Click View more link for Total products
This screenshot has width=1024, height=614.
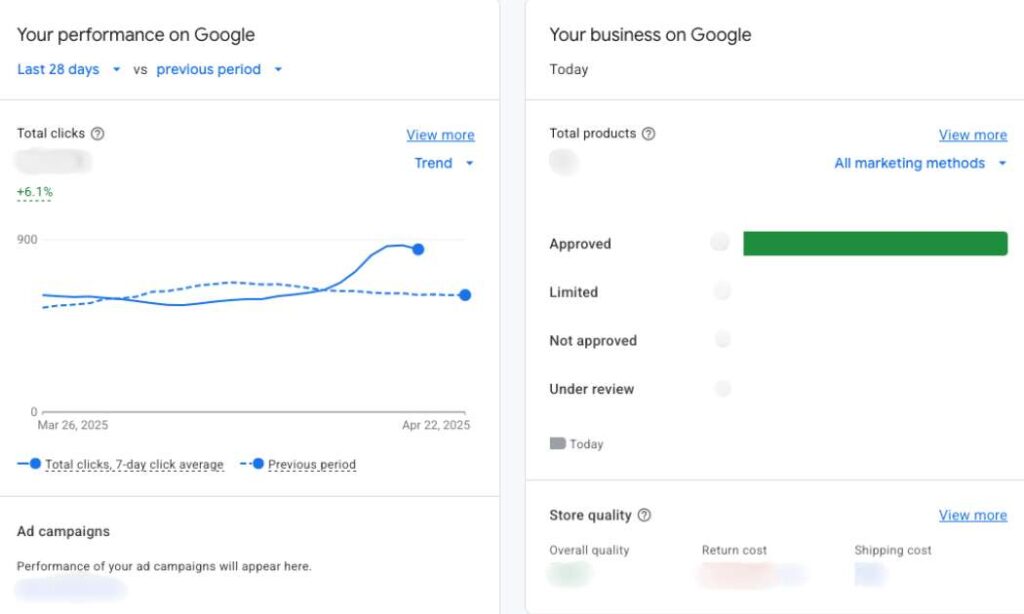point(972,135)
